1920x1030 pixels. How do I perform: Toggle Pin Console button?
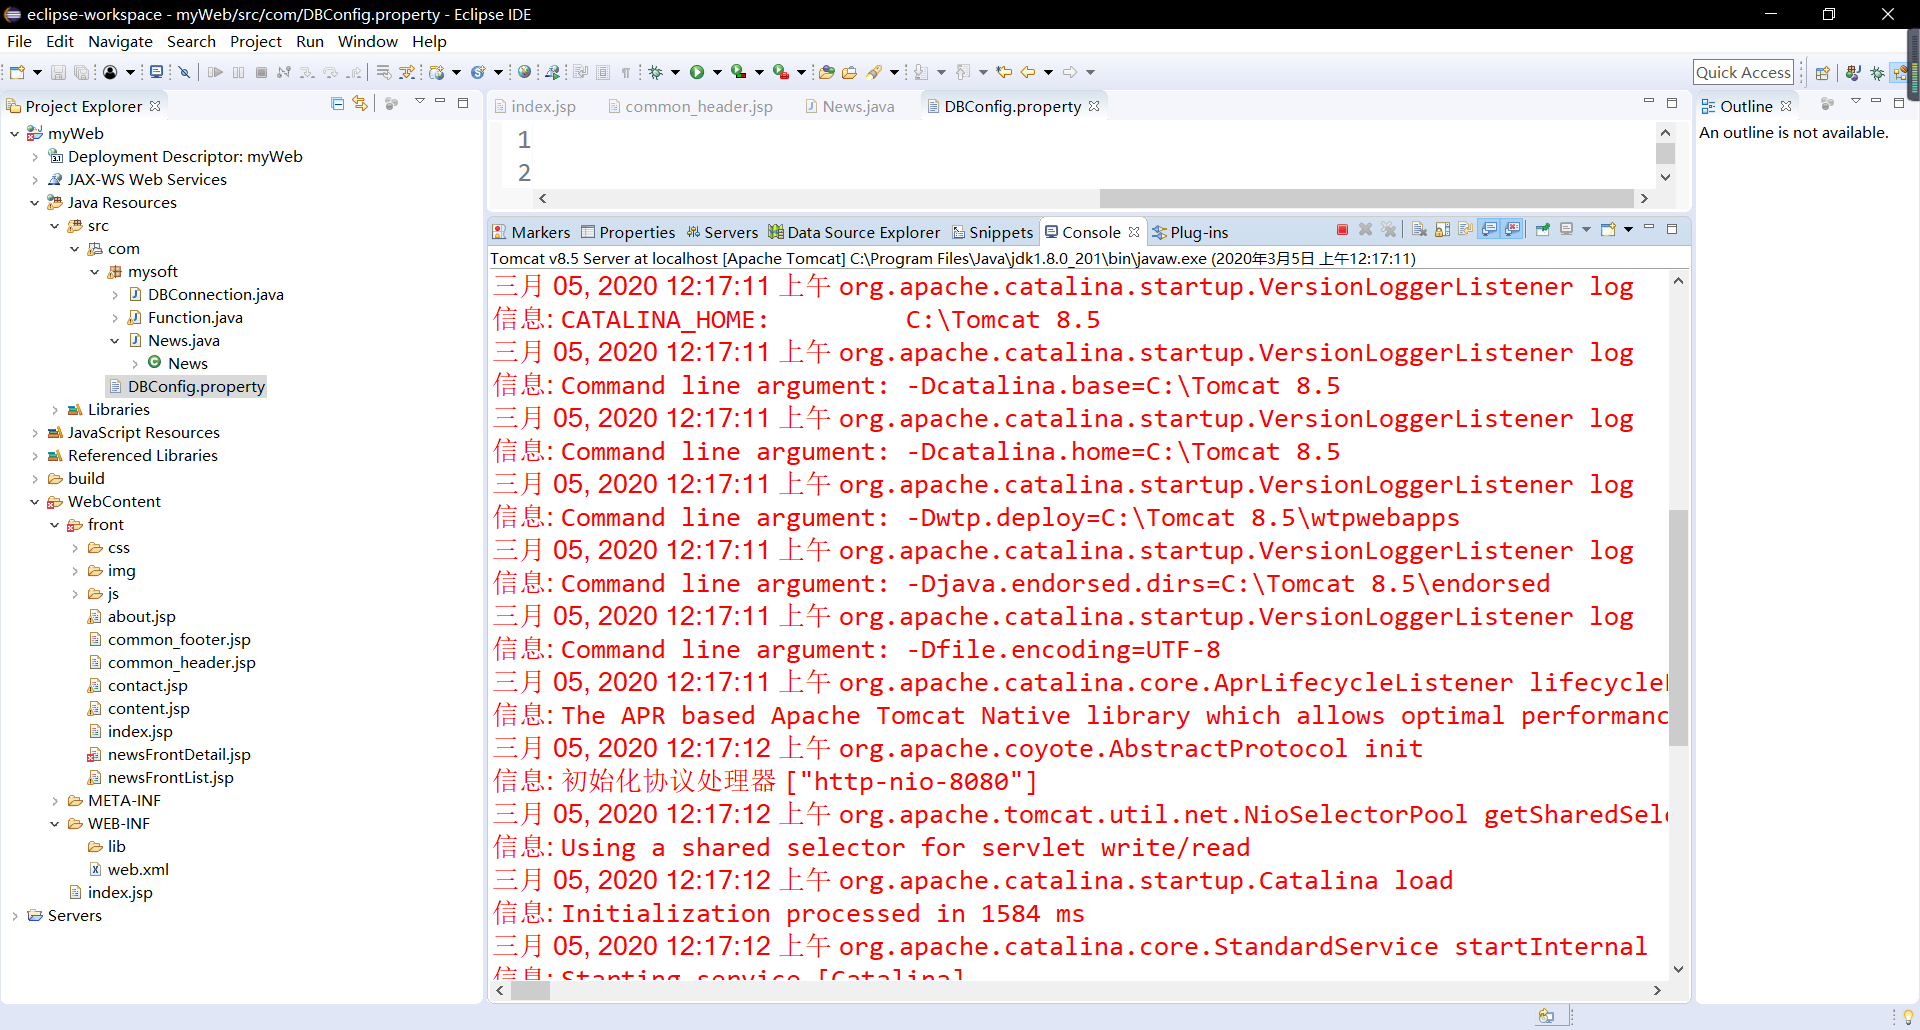1542,230
